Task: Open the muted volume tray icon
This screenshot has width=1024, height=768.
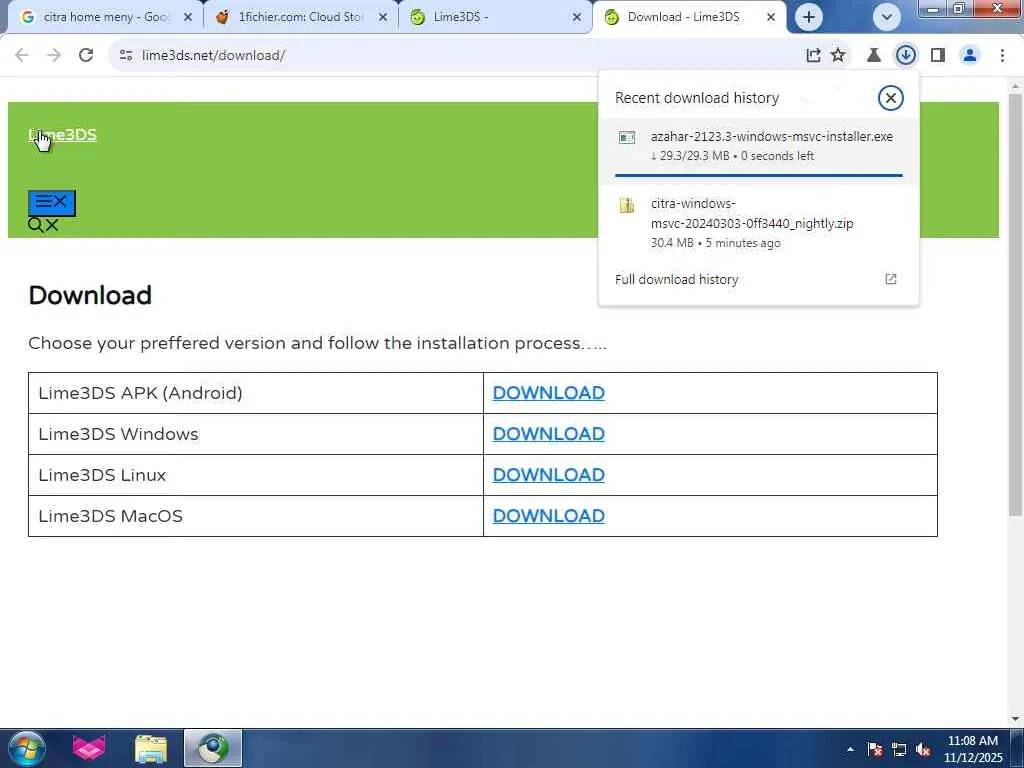Action: point(923,749)
